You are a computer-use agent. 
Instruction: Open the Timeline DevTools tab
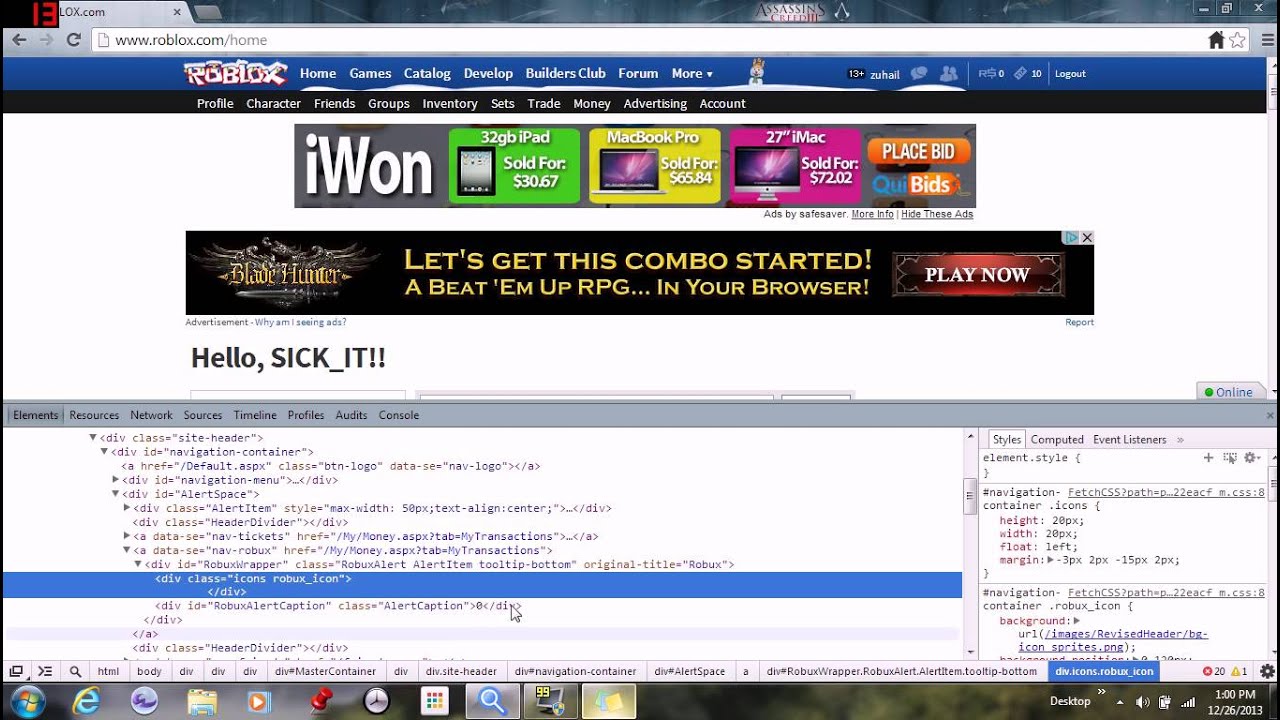[x=255, y=415]
